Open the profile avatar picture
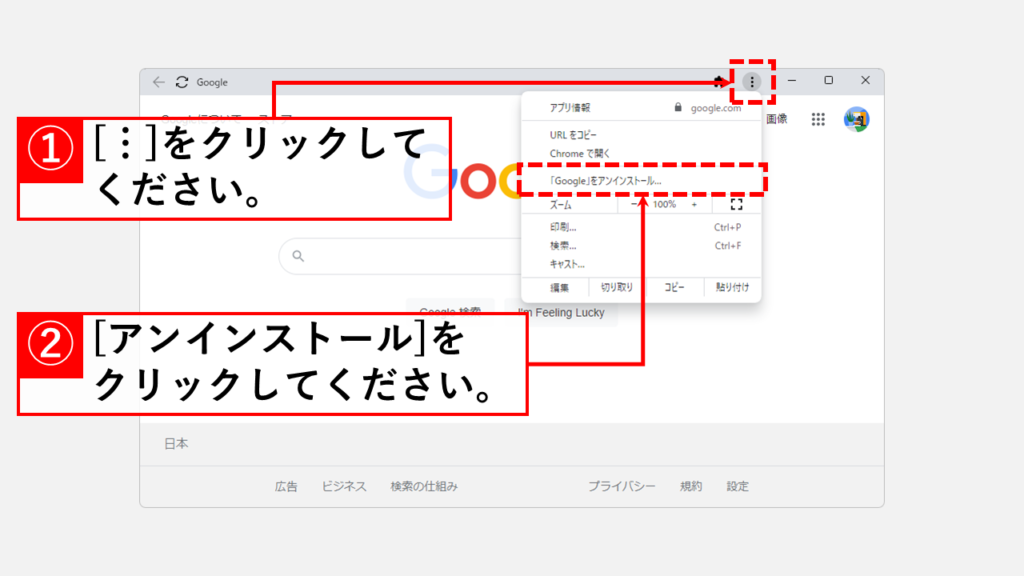The height and width of the screenshot is (576, 1024). (856, 119)
